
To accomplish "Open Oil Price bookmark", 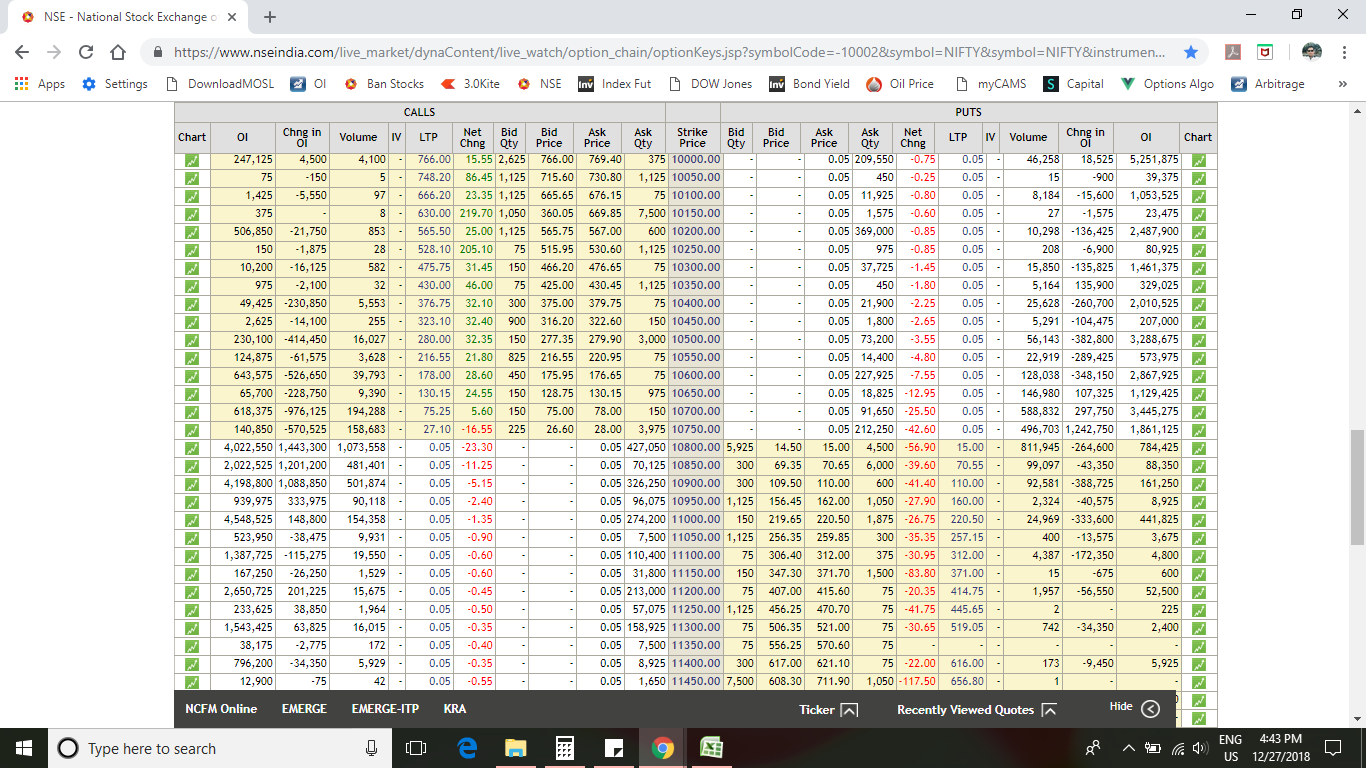I will (901, 84).
